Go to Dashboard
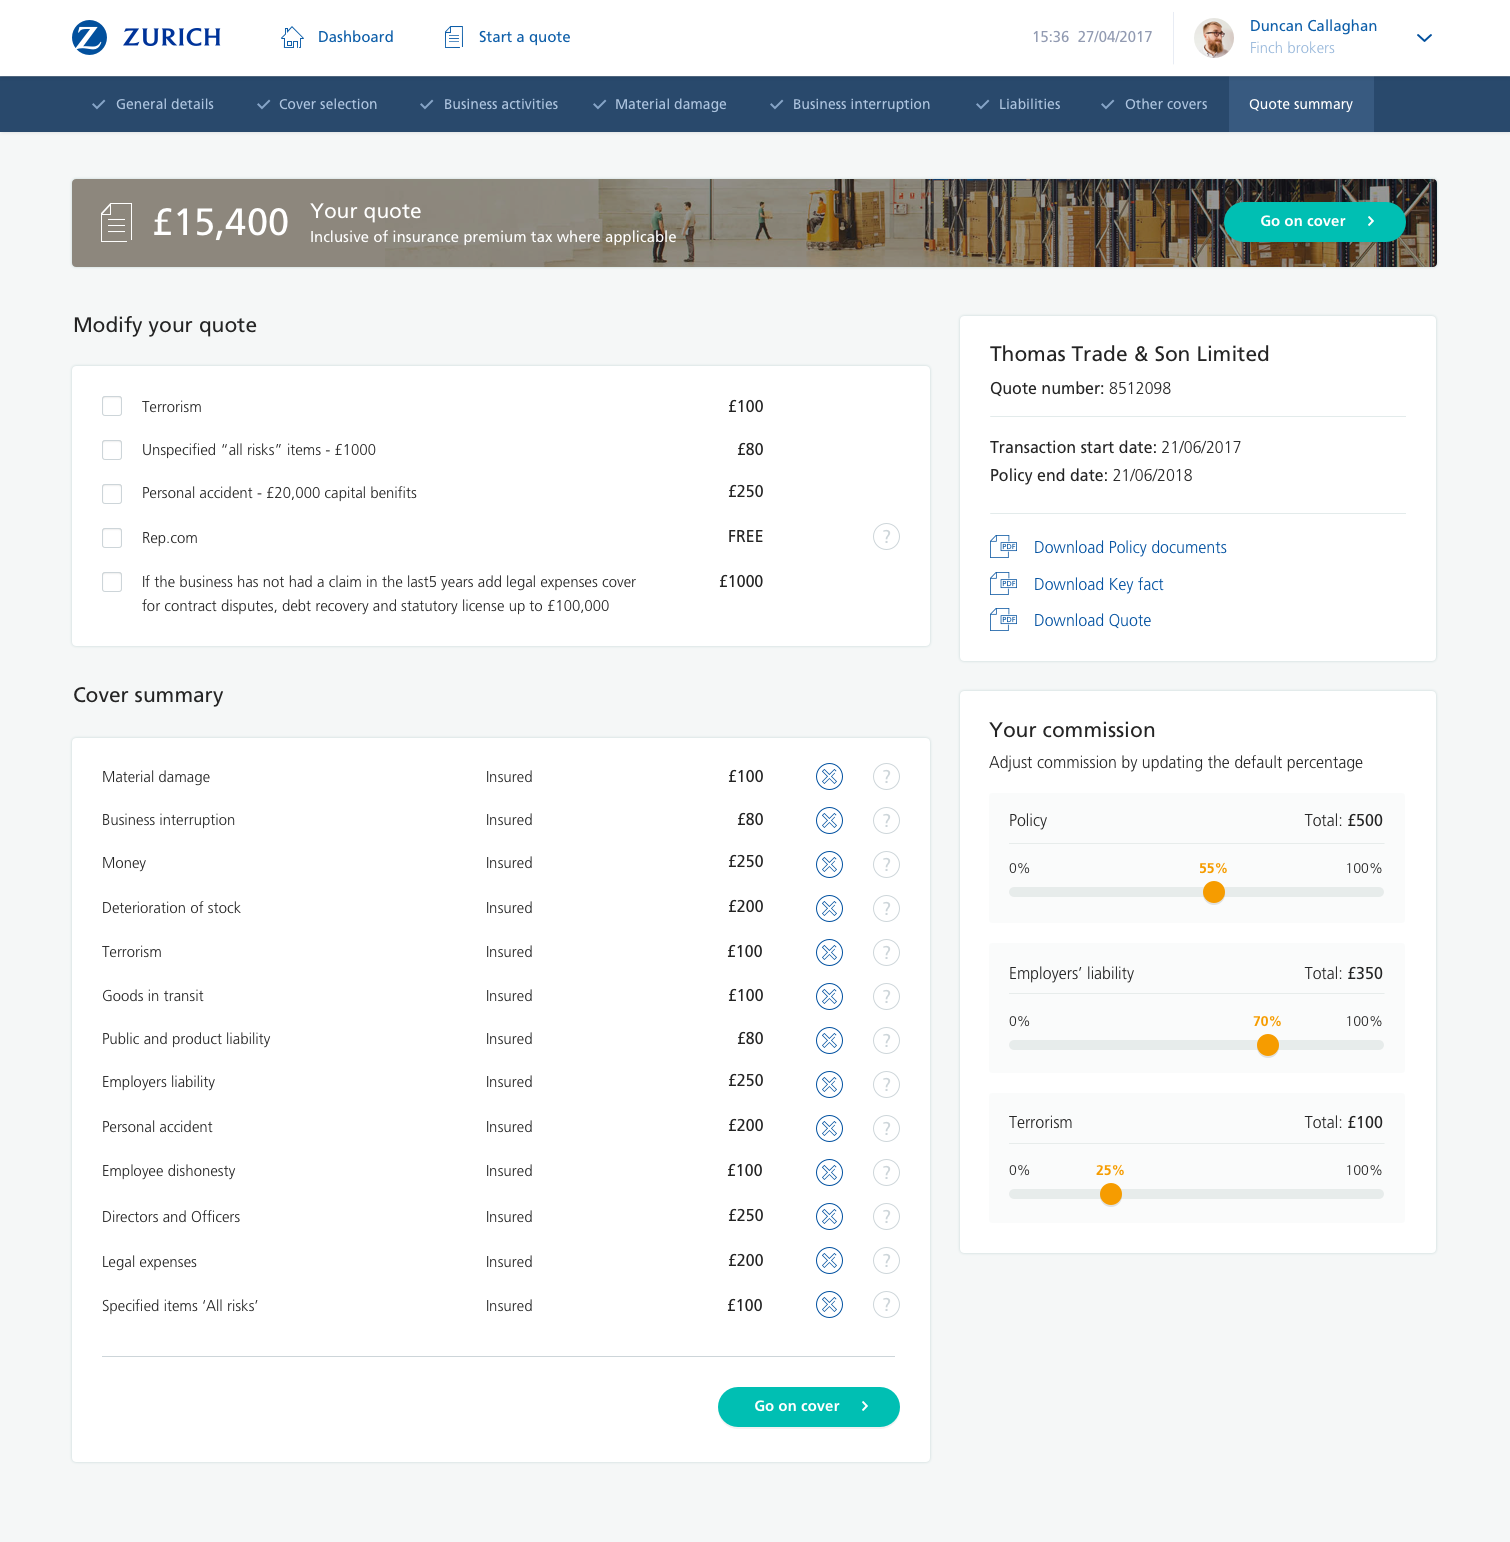Image resolution: width=1510 pixels, height=1542 pixels. [x=337, y=37]
